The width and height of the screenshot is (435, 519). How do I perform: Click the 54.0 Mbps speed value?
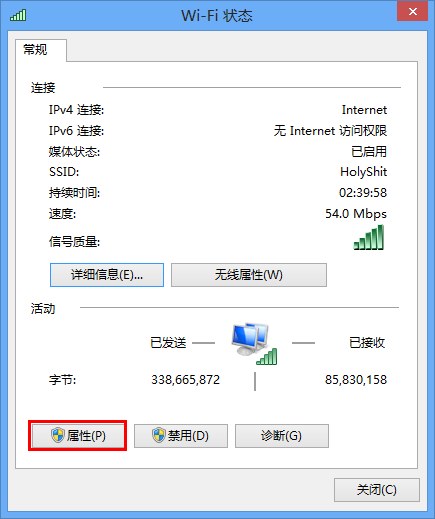pyautogui.click(x=356, y=214)
